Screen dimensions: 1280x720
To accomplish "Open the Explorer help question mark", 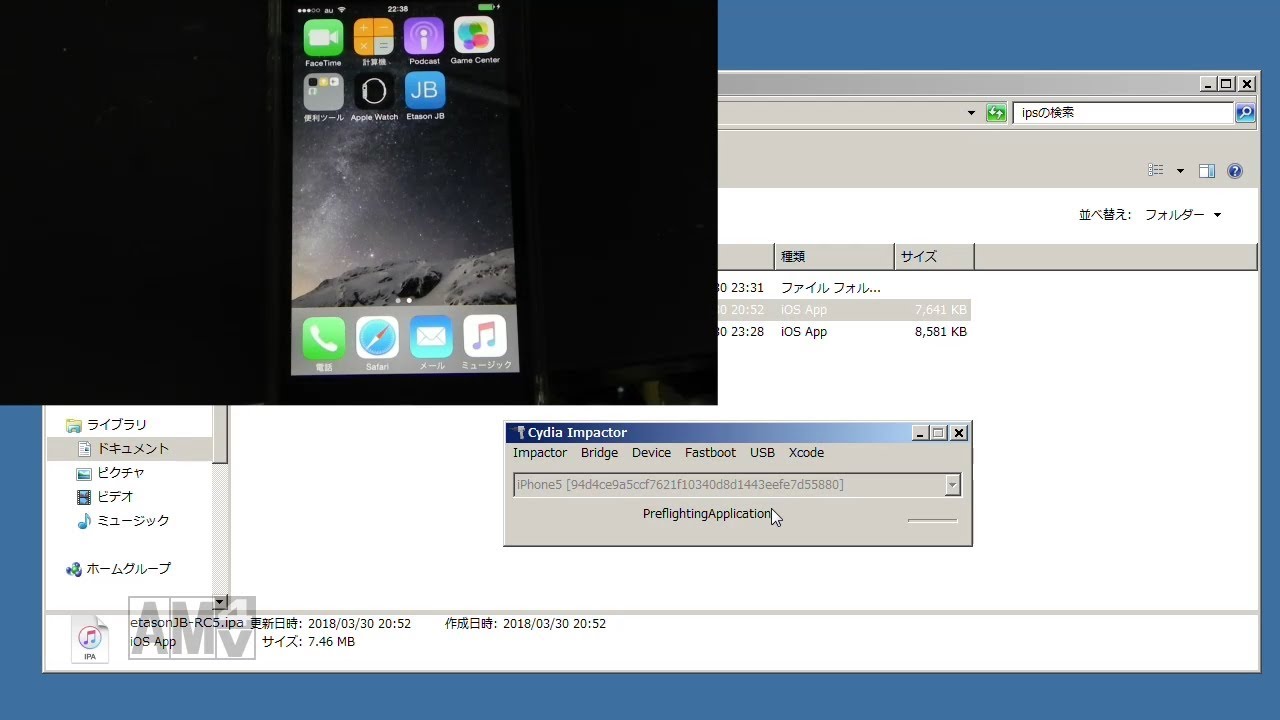I will (1235, 171).
